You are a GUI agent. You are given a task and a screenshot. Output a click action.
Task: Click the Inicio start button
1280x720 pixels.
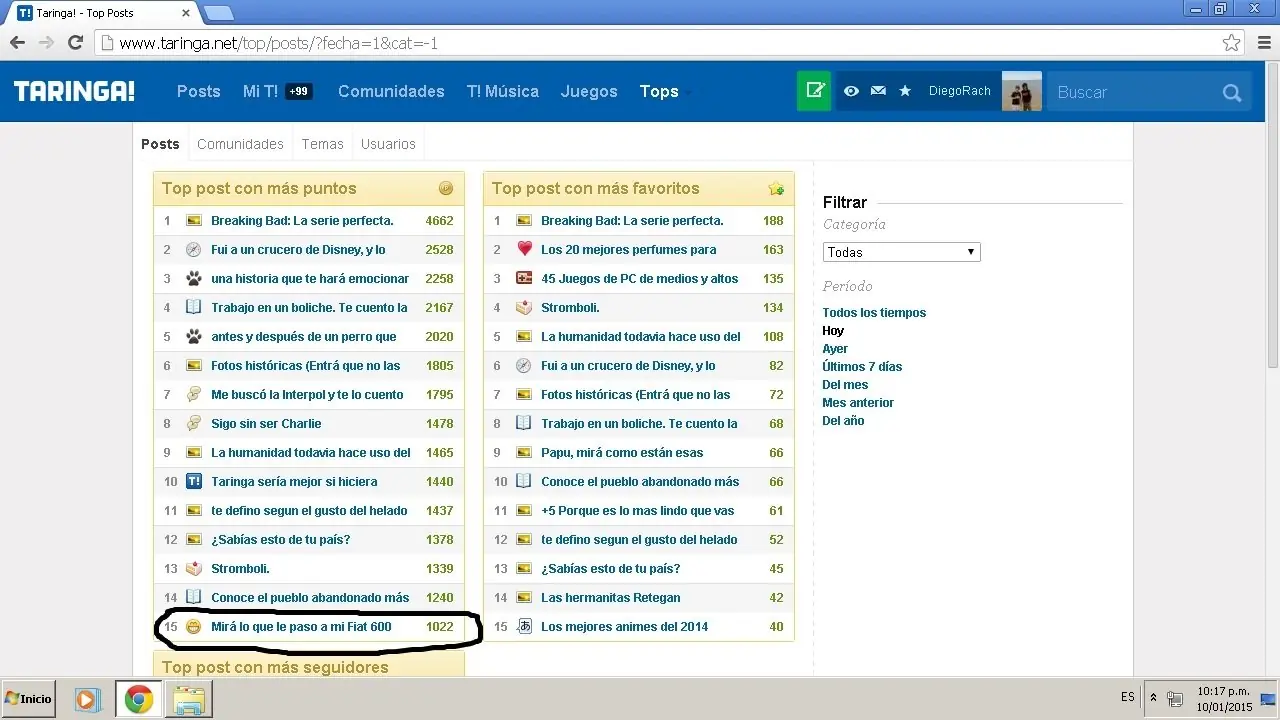point(29,699)
